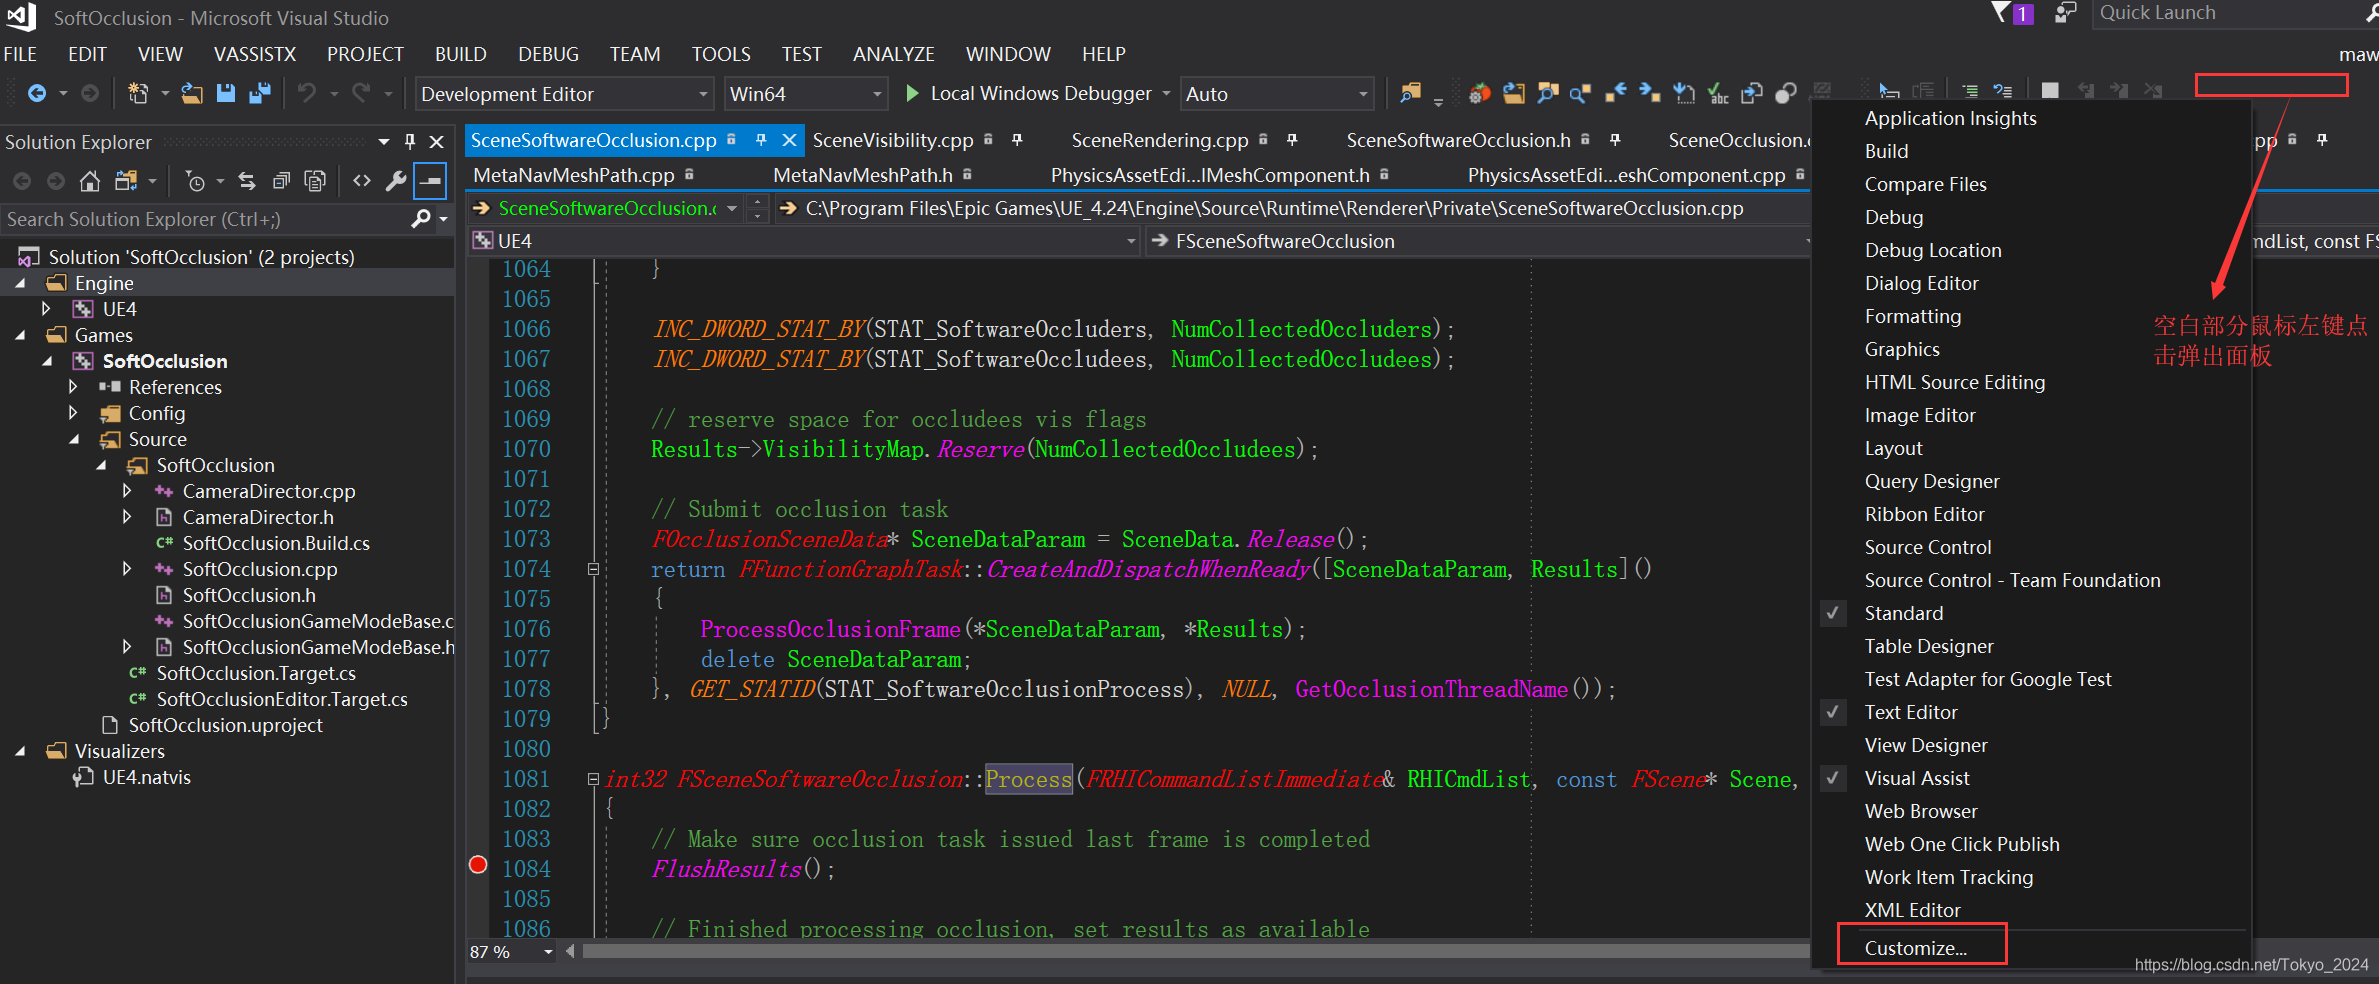Click View Code icon in Solution Explorer
2379x984 pixels.
(x=362, y=181)
